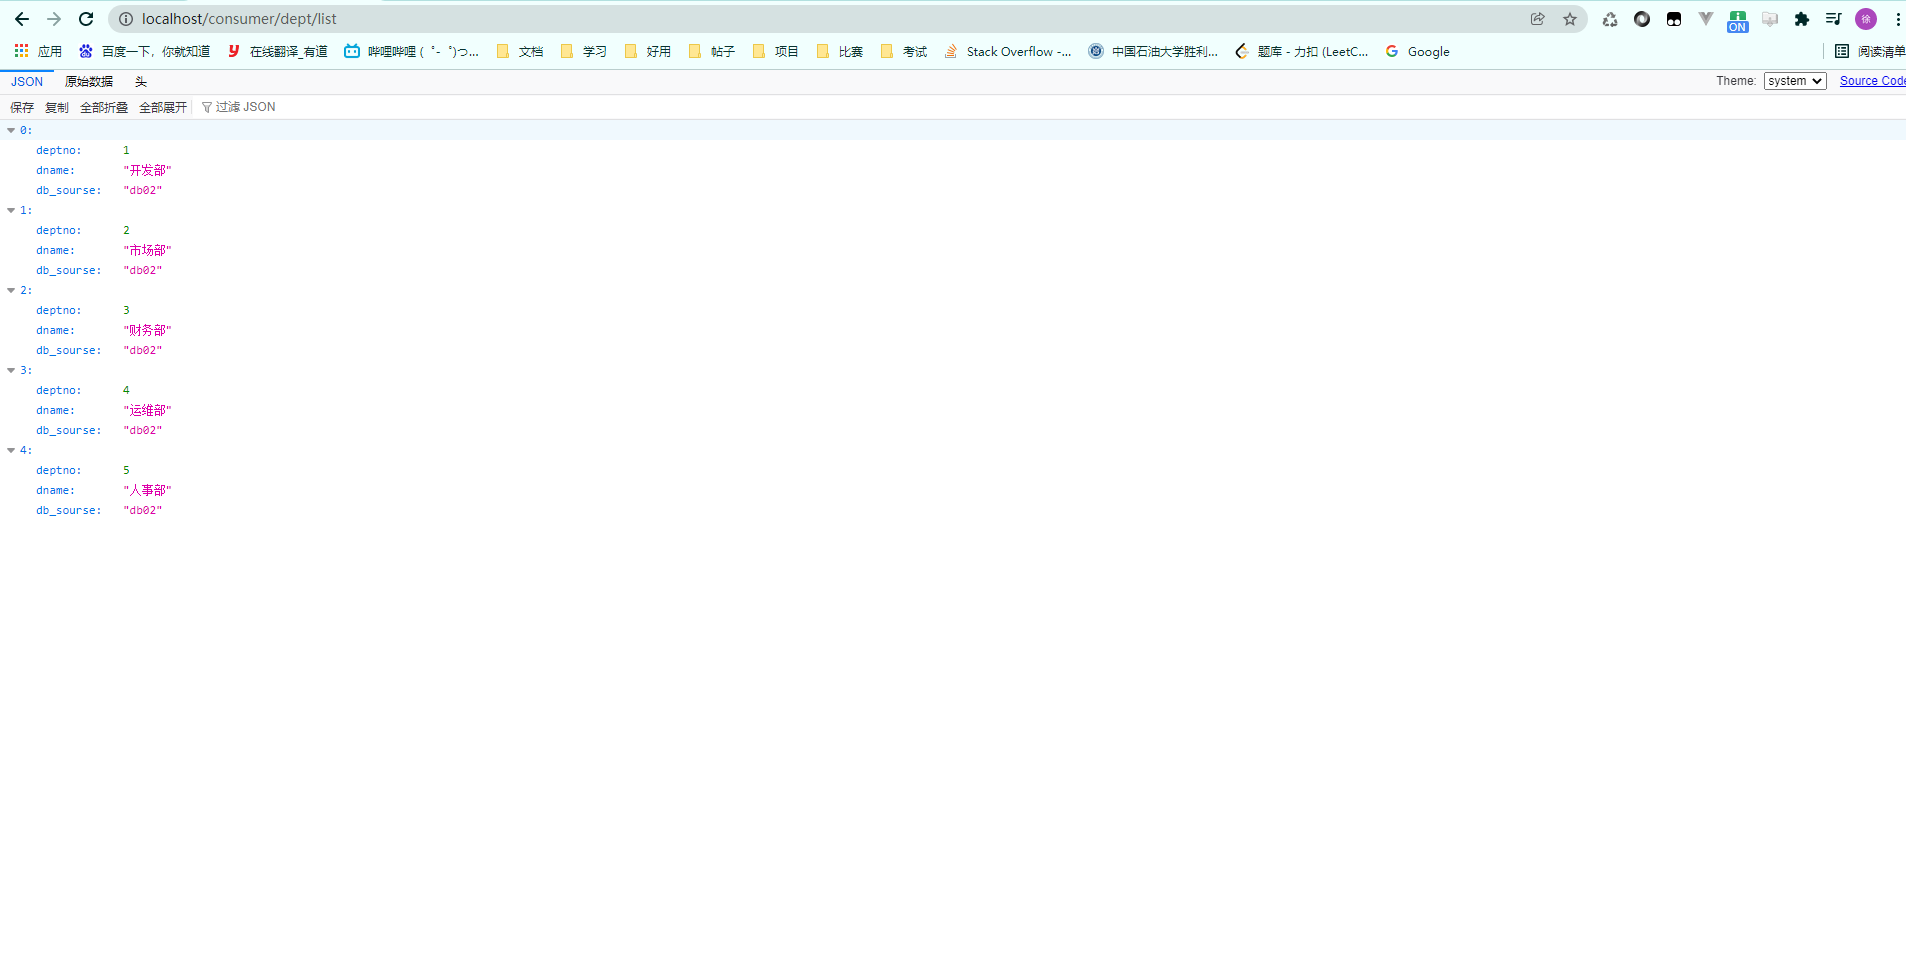Screen dimensions: 1906x959
Task: Go back to previous page
Action: (22, 19)
